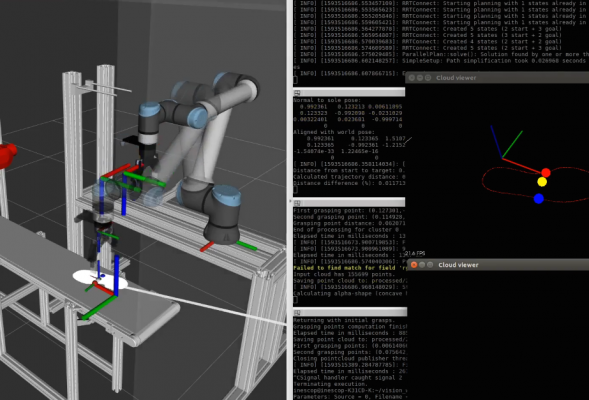
Task: Maximize the upper Cloud viewer window
Action: (428, 78)
